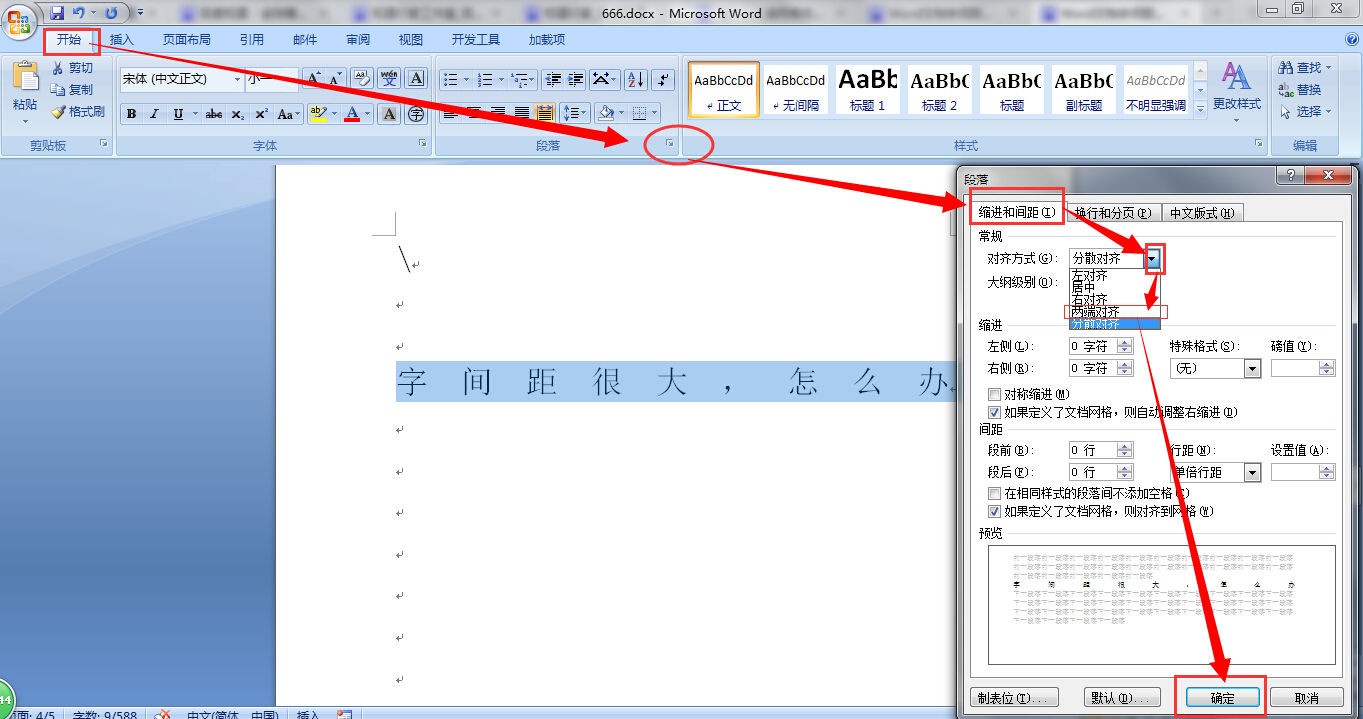This screenshot has width=1363, height=719.
Task: Open the font size dropdown 小一
Action: 292,79
